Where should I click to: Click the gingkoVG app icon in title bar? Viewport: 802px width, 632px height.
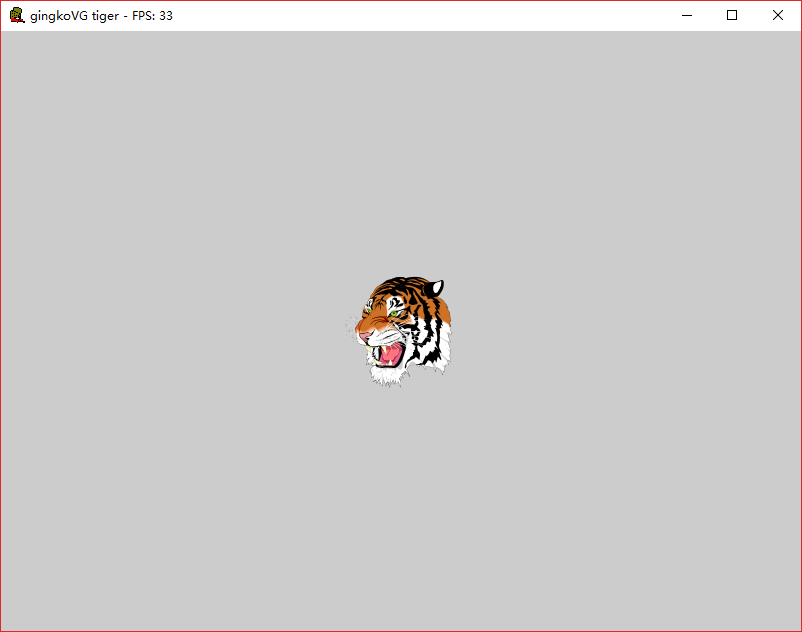pos(17,15)
